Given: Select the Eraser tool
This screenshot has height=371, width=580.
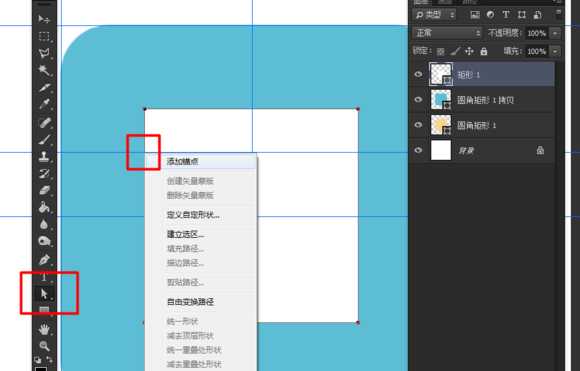Looking at the screenshot, I should [44, 190].
